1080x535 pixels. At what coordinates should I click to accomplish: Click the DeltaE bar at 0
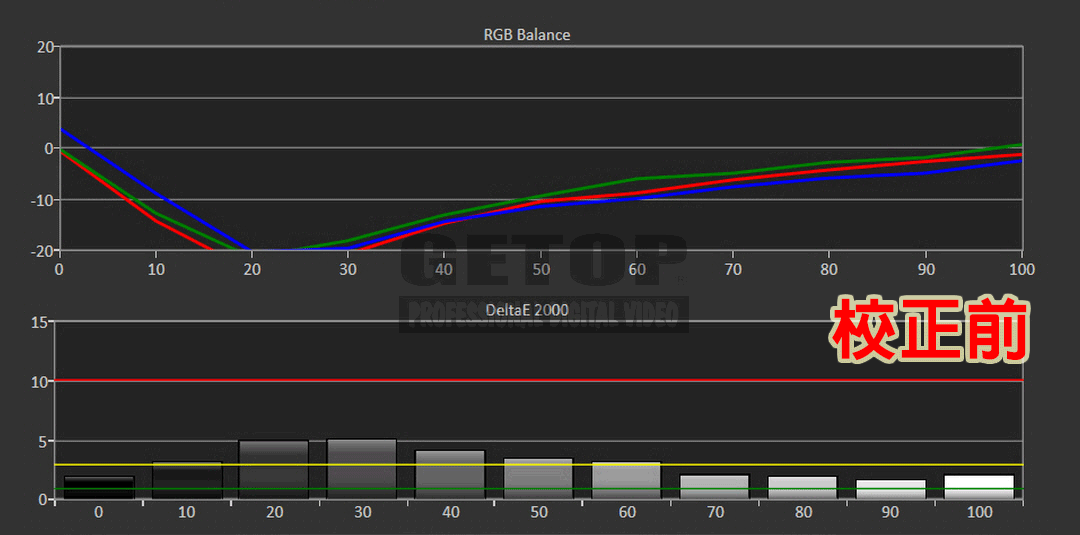click(98, 488)
